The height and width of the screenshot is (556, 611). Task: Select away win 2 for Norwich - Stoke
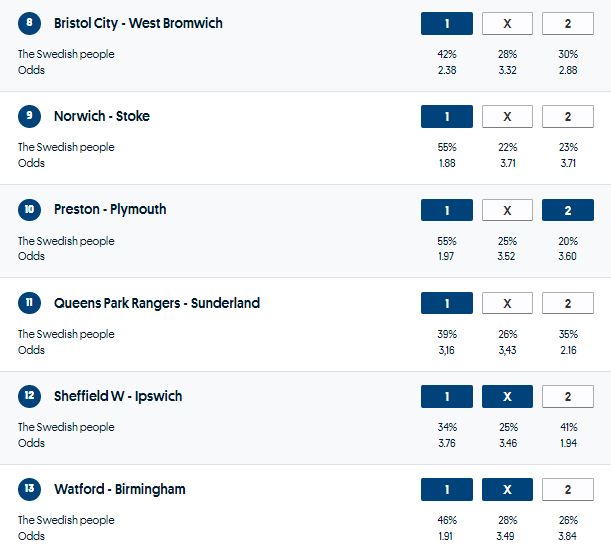(x=568, y=116)
